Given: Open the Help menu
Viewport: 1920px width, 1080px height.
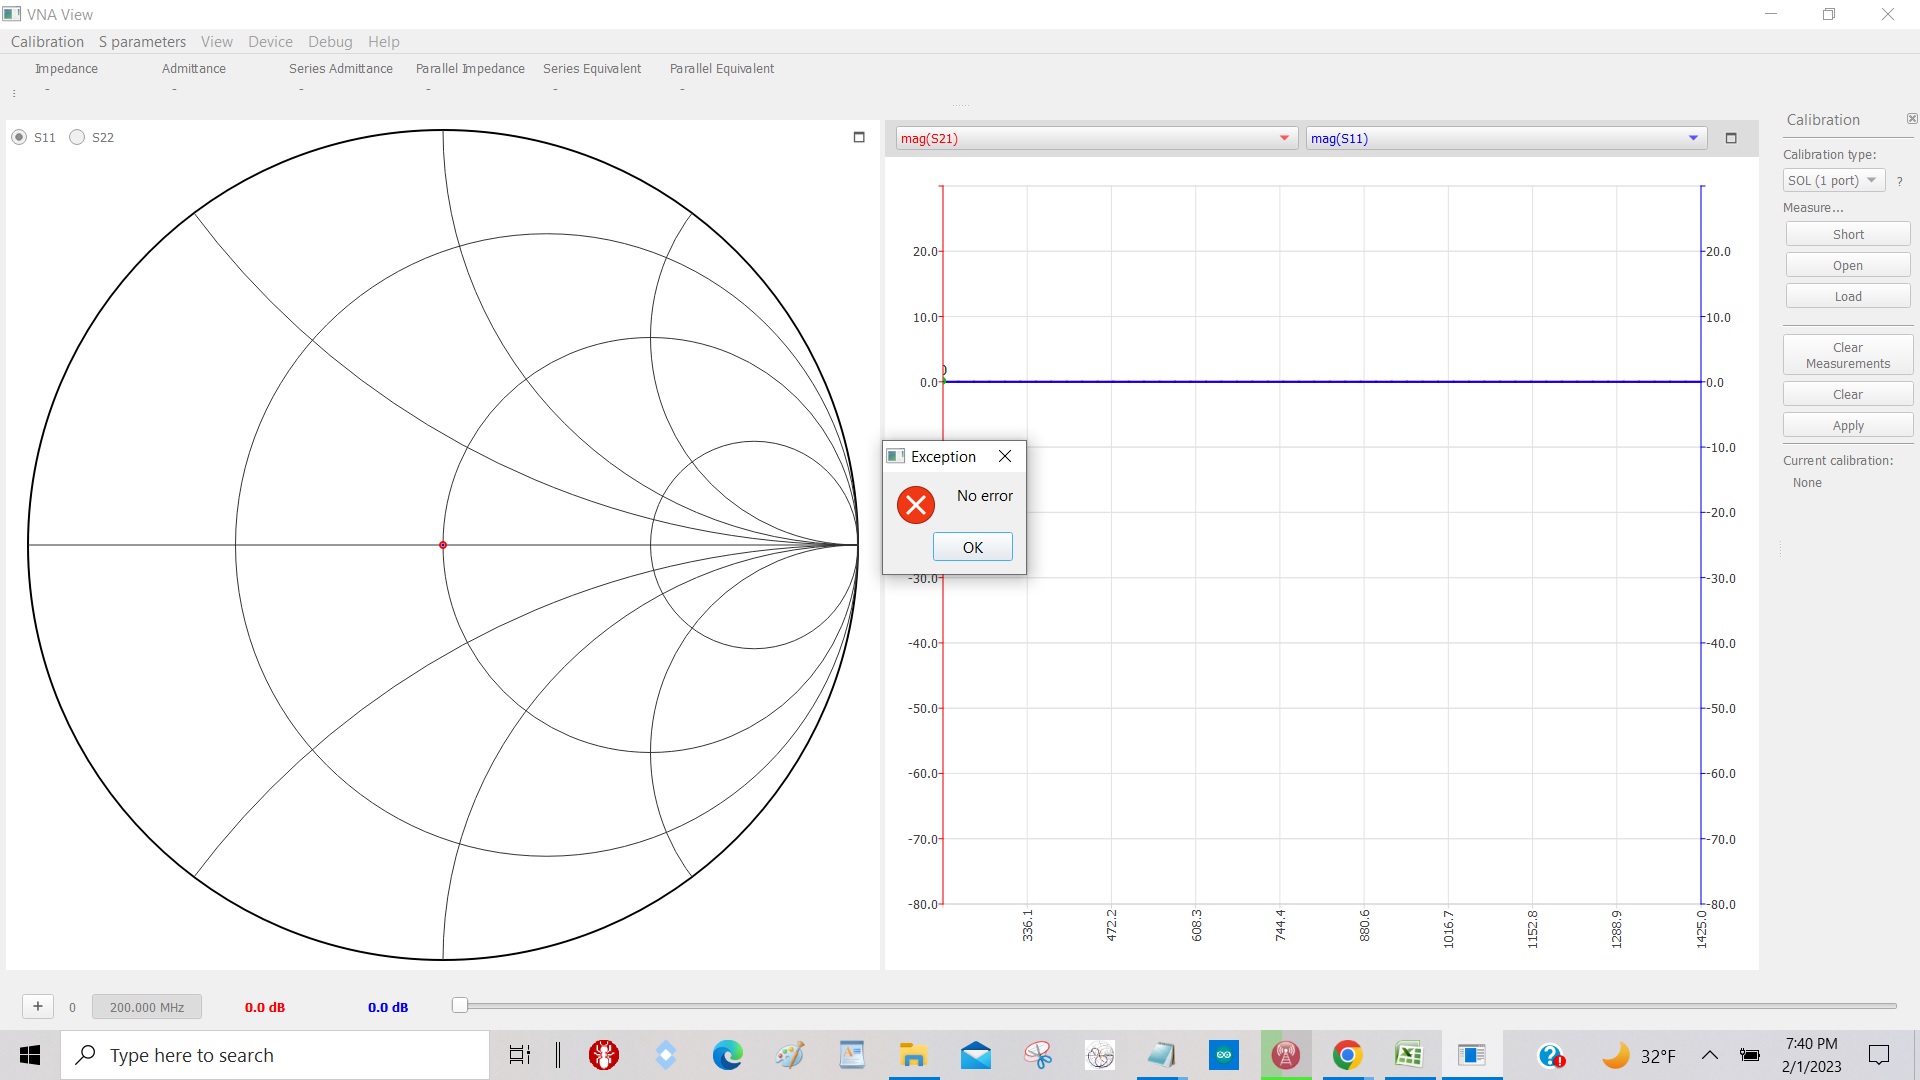Looking at the screenshot, I should tap(383, 41).
